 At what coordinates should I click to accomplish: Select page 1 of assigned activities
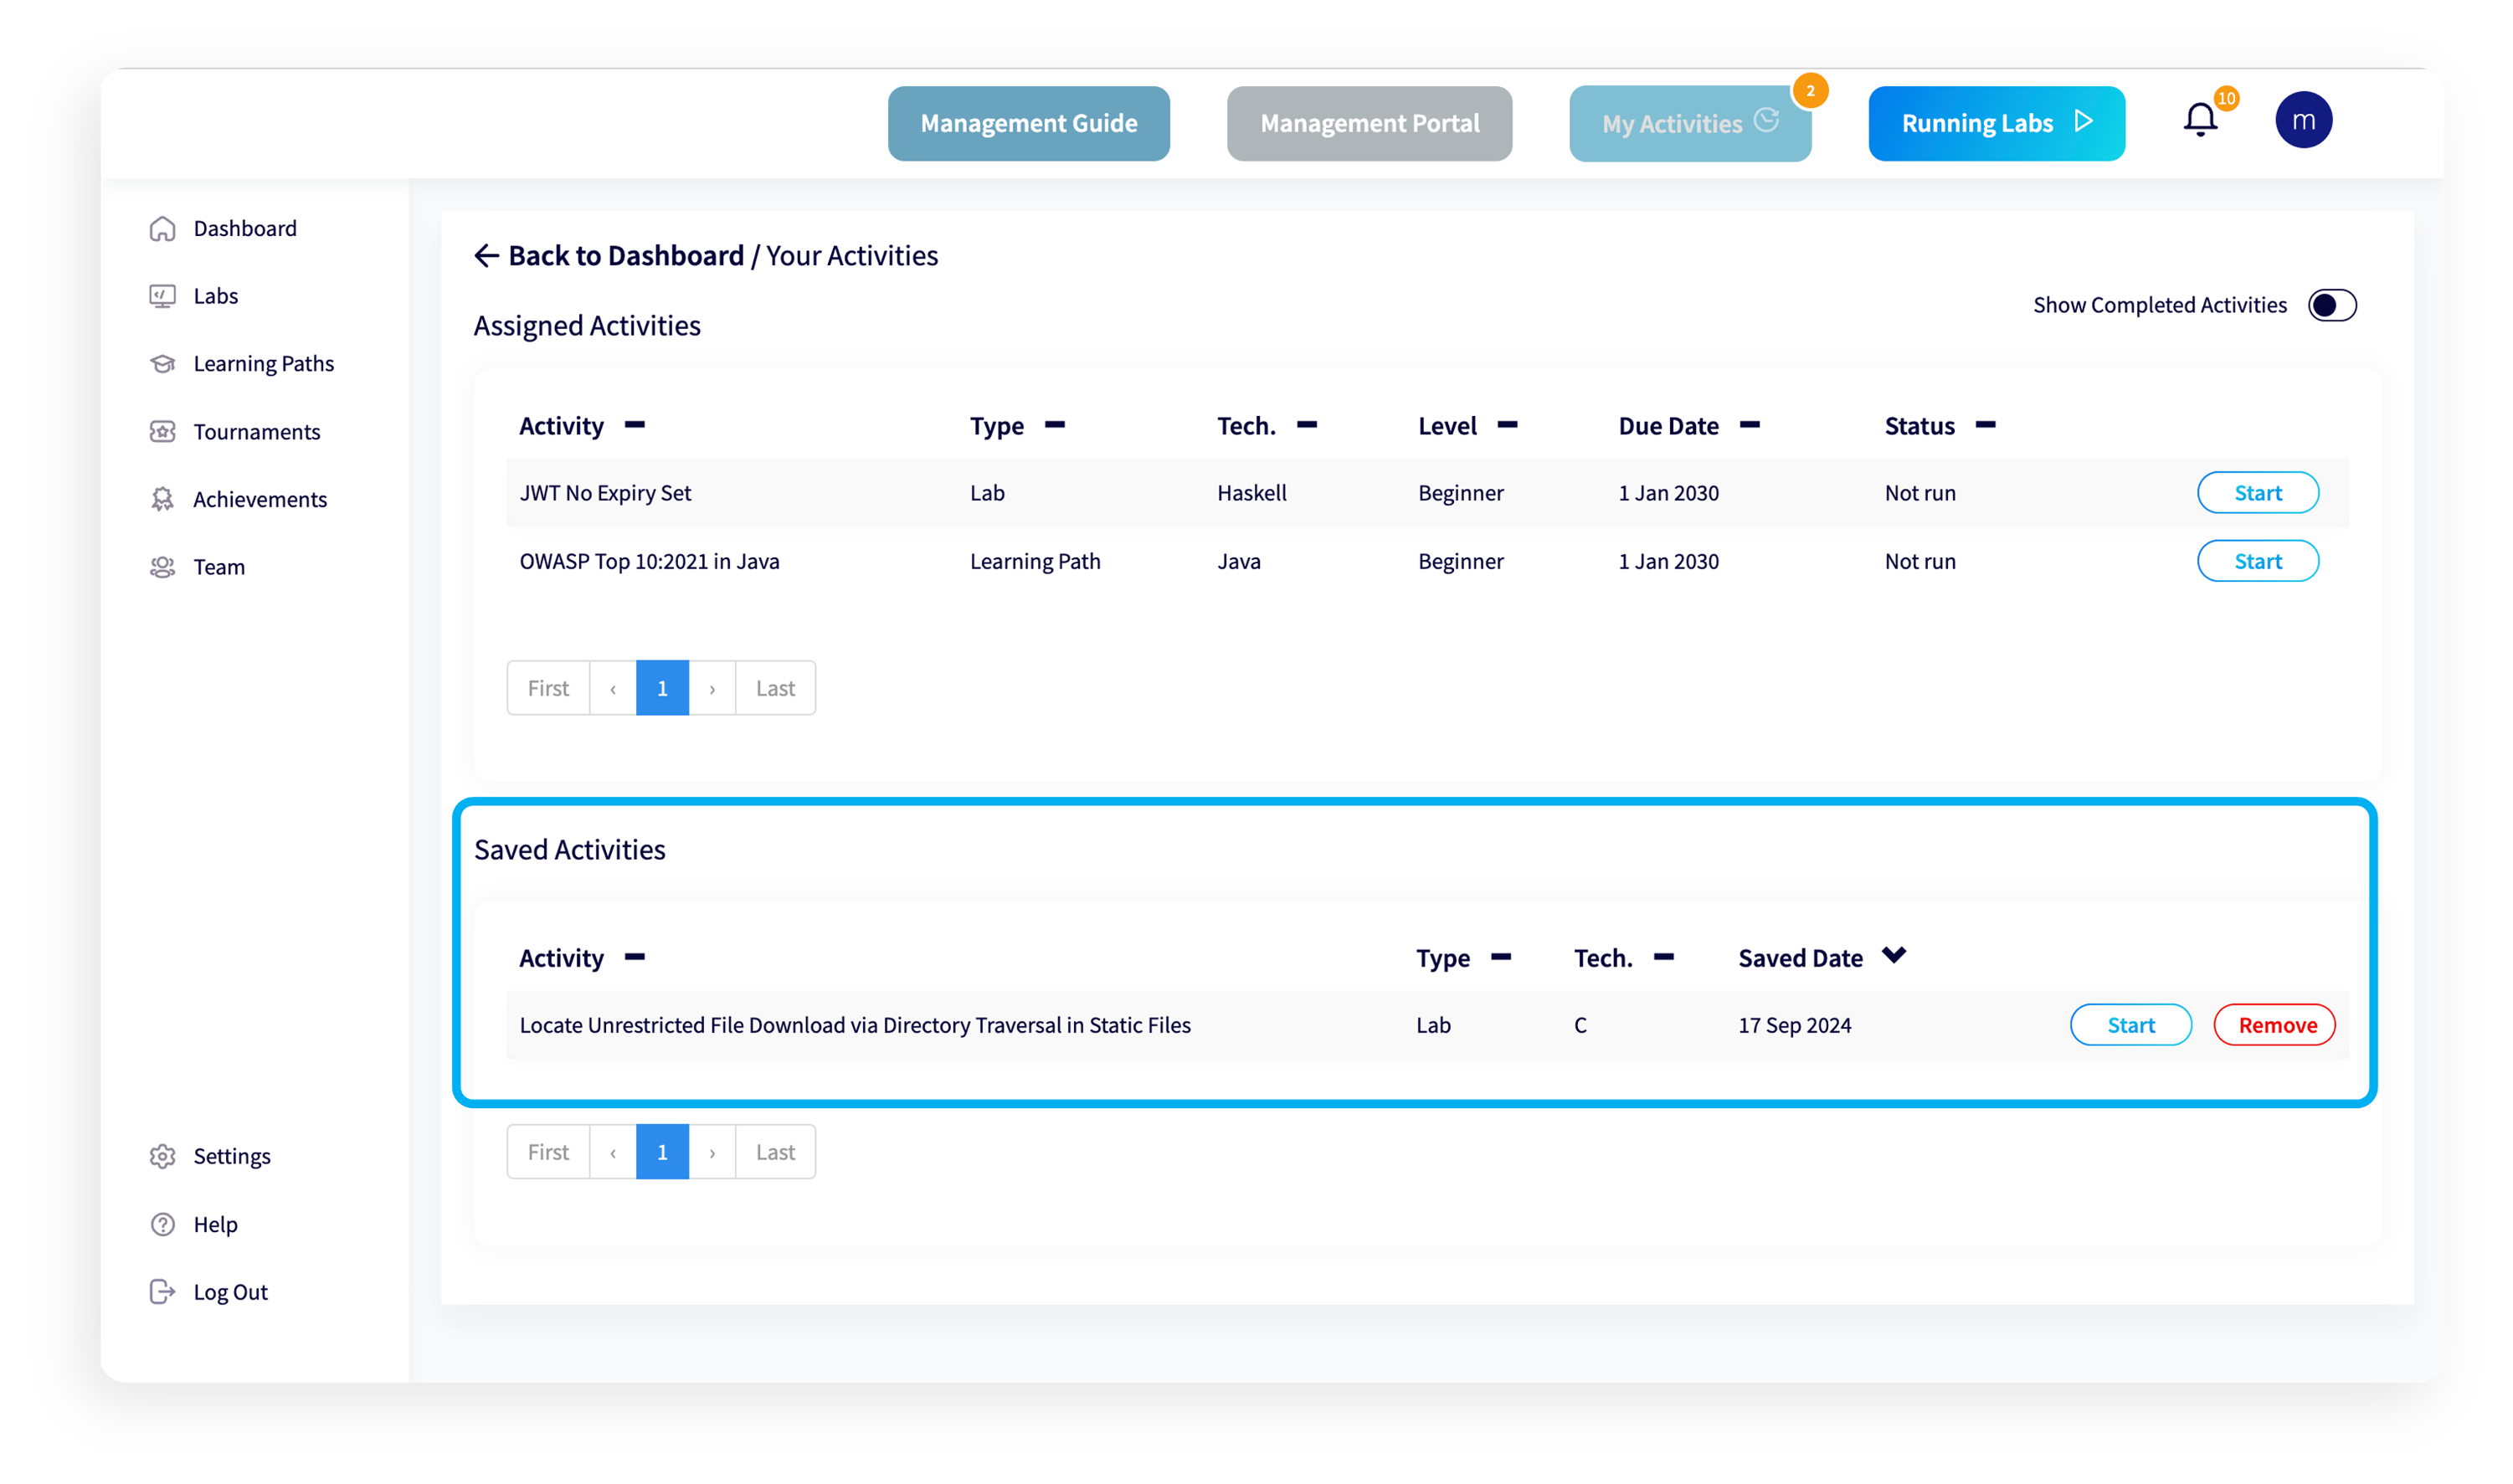[x=662, y=688]
